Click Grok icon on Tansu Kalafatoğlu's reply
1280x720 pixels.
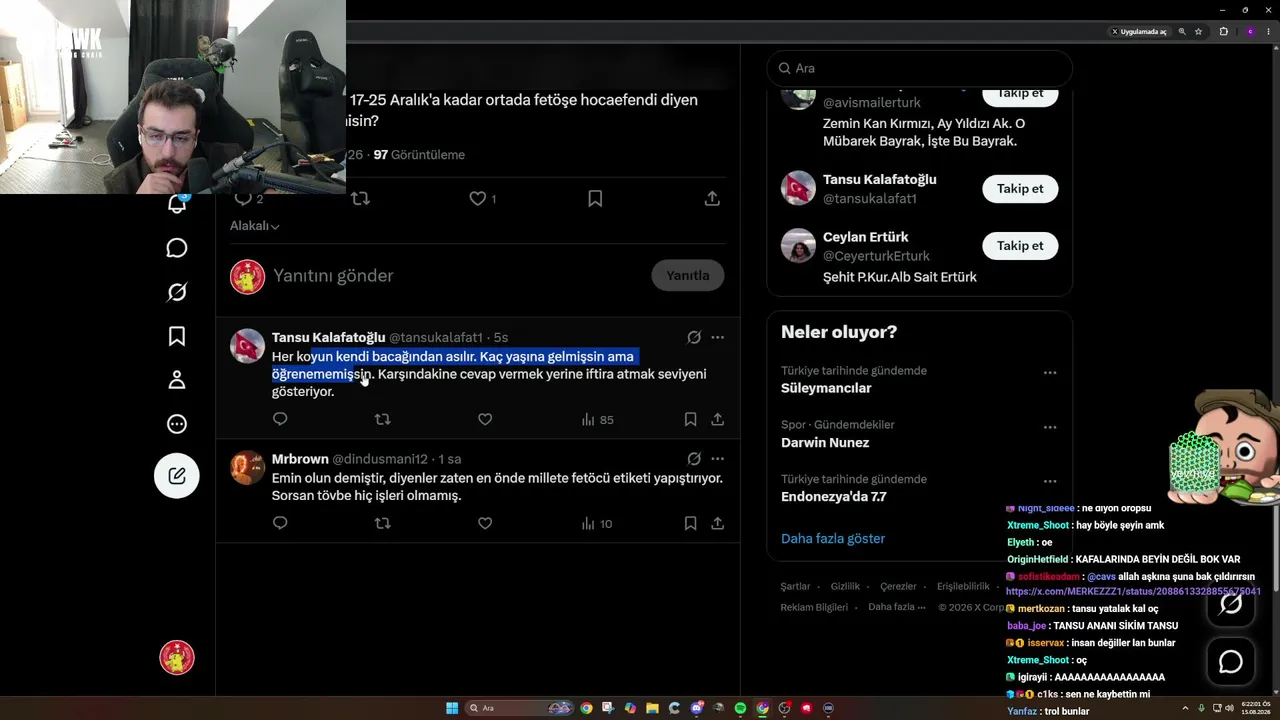694,338
